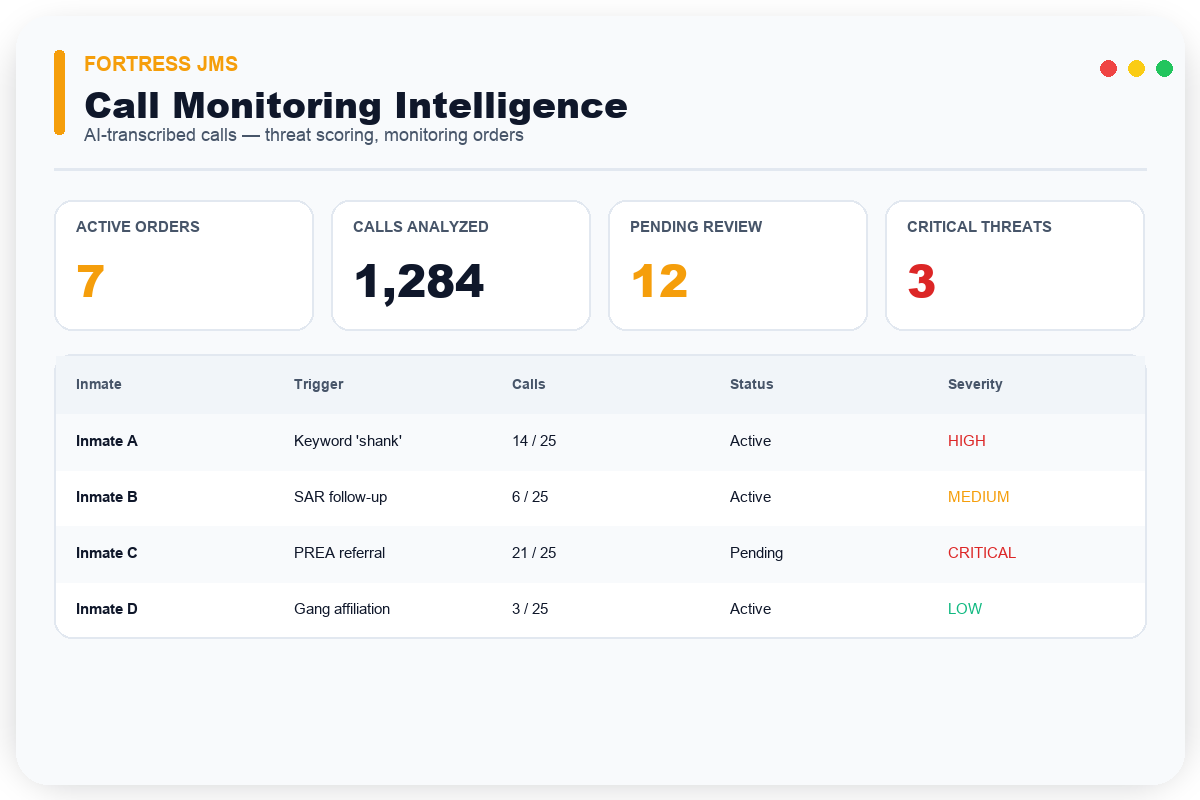Open the Active Orders card

[x=184, y=265]
